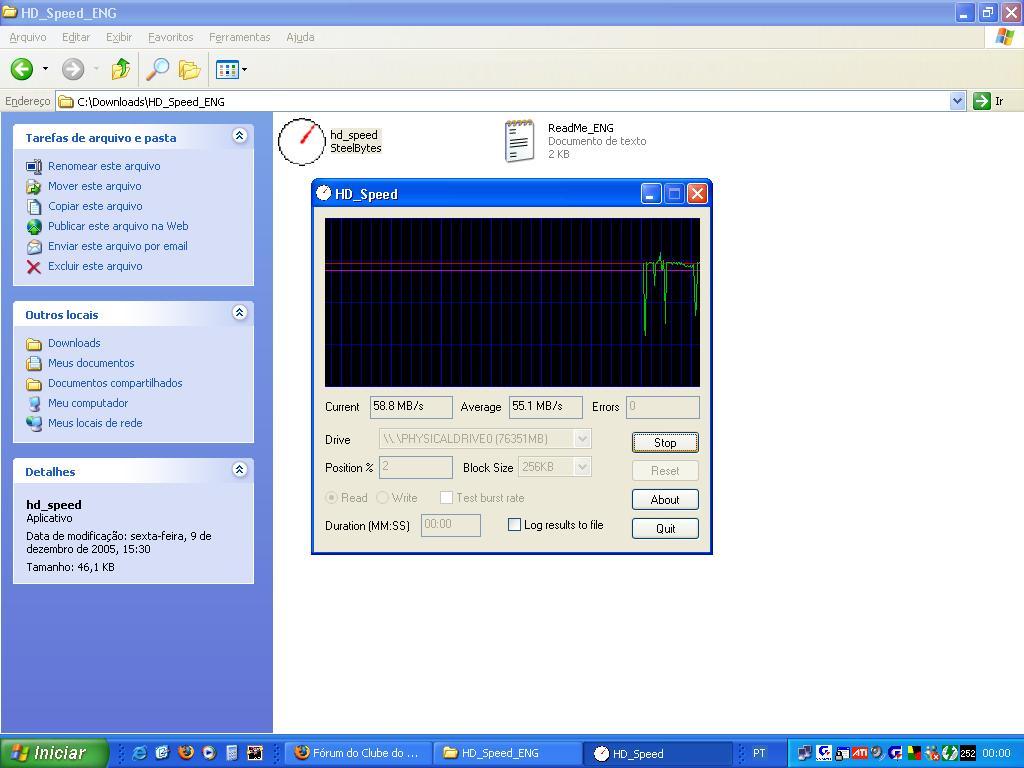This screenshot has width=1024, height=768.
Task: Open the Arquivo menu
Action: tap(28, 37)
